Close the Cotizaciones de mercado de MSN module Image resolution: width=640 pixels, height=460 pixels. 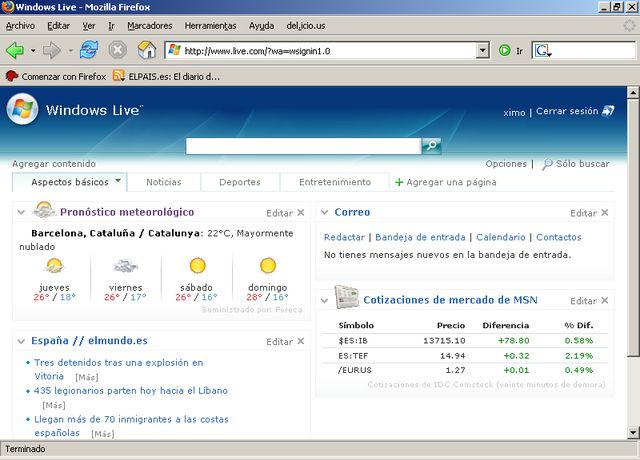(x=605, y=300)
